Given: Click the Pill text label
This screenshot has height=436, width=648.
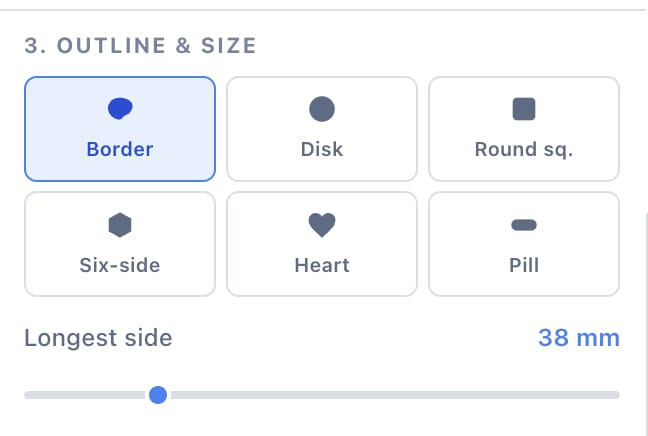Looking at the screenshot, I should [524, 265].
